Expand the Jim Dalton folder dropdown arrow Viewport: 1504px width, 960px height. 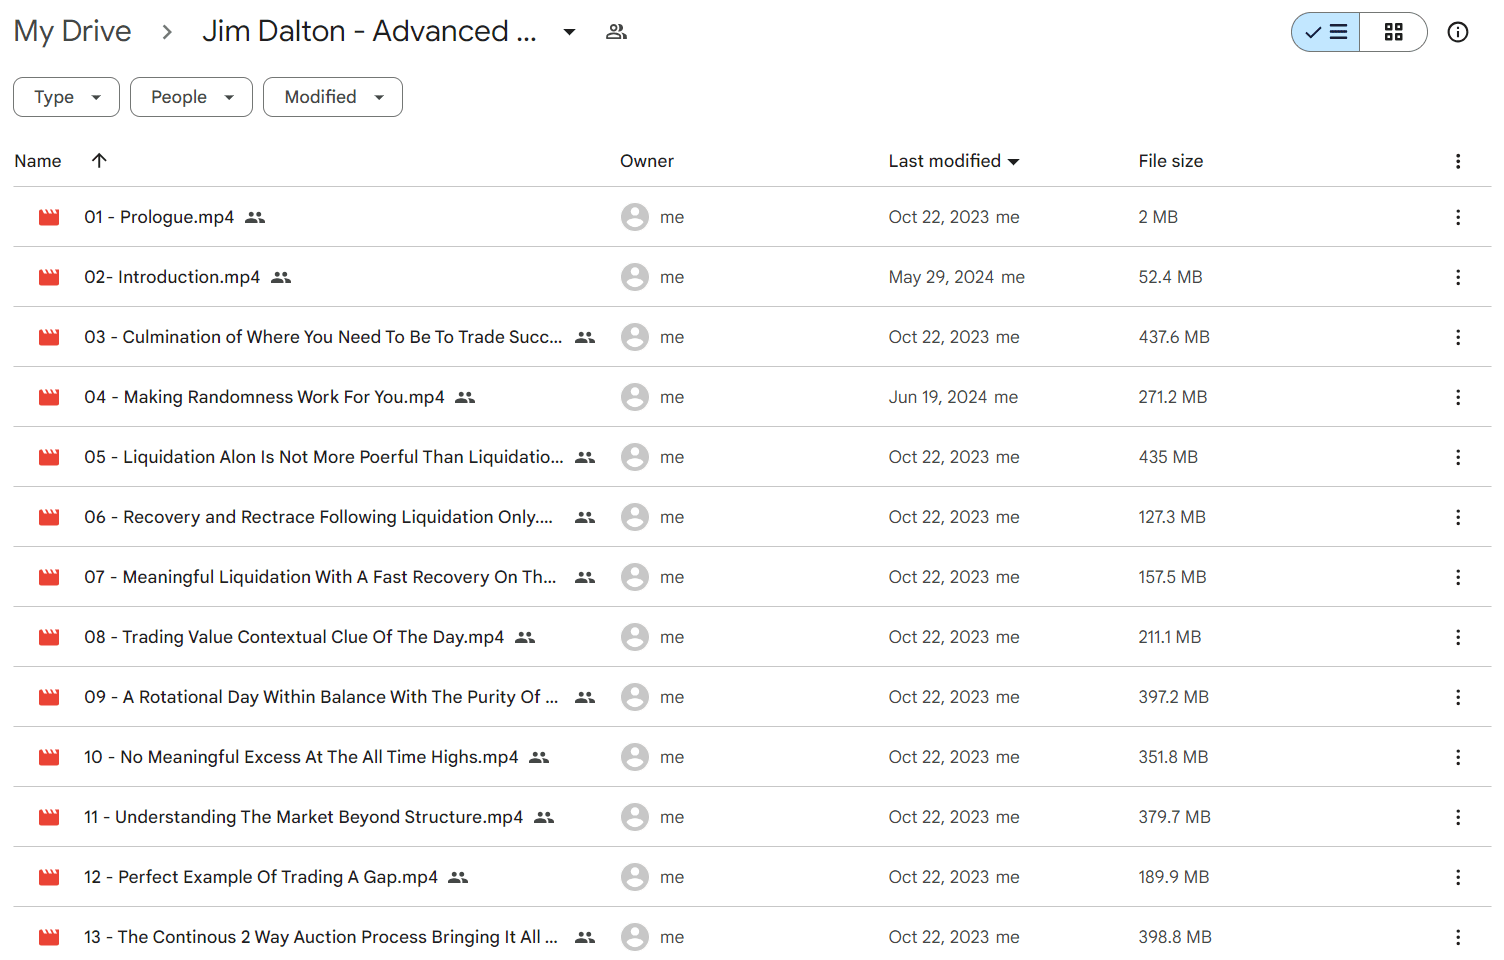point(569,32)
